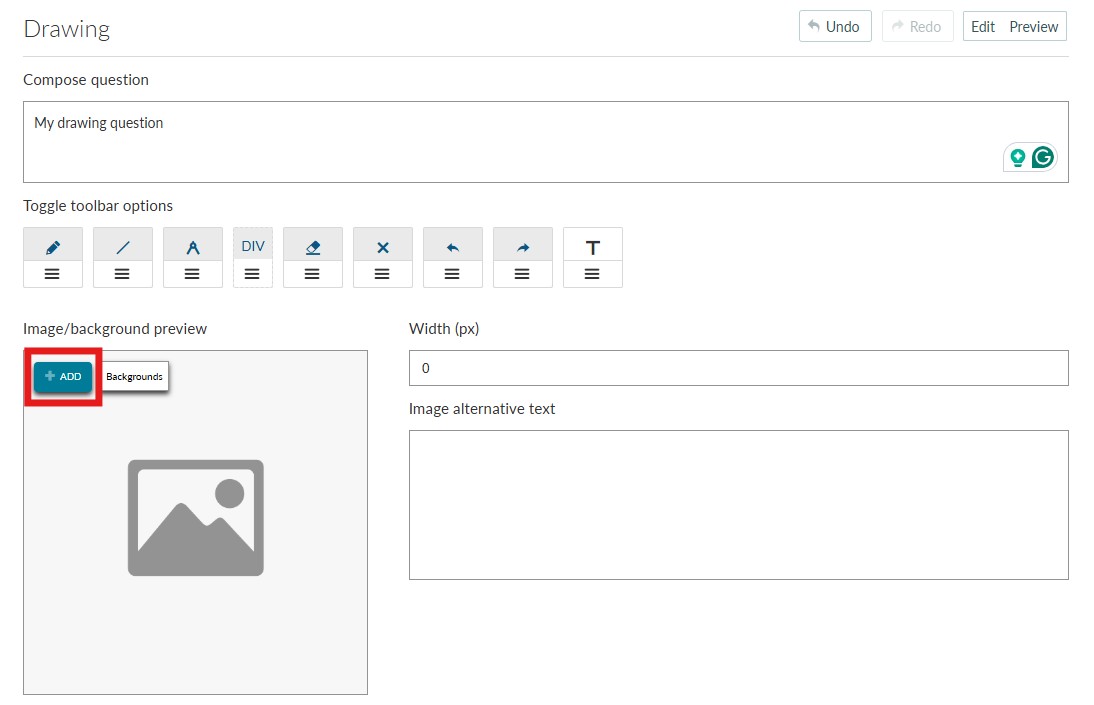The width and height of the screenshot is (1094, 705).
Task: Toggle the clear (X) tool option
Action: tap(383, 246)
